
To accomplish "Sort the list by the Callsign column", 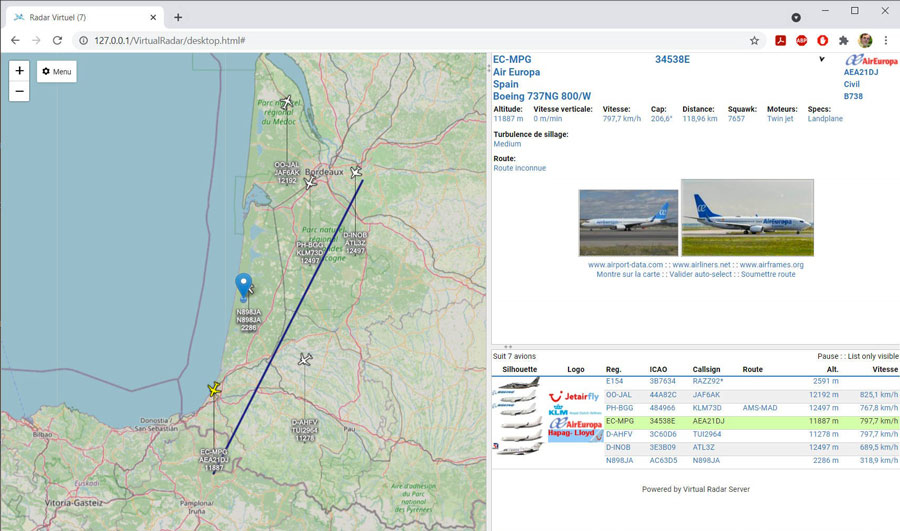I will tap(706, 369).
